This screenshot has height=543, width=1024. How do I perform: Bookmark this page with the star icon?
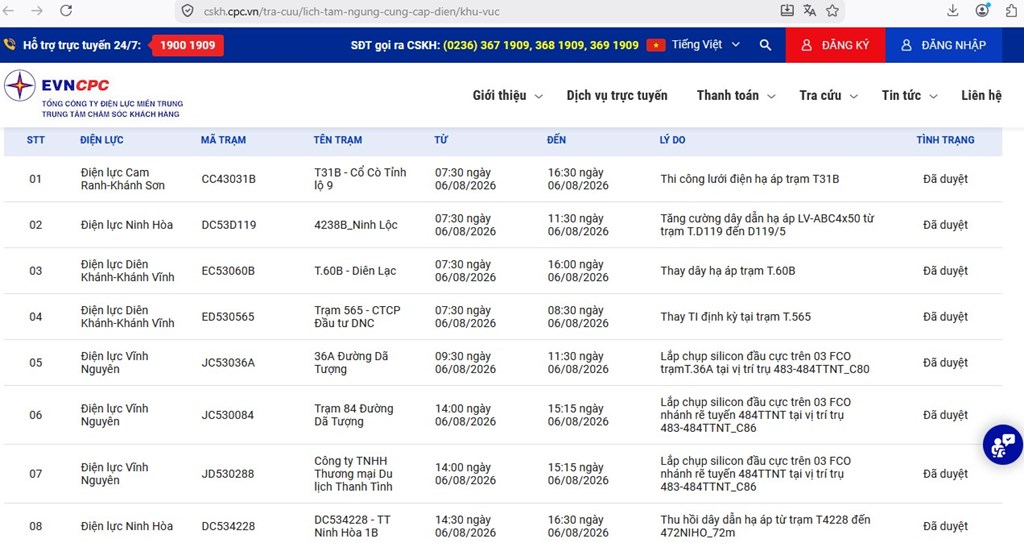[832, 10]
